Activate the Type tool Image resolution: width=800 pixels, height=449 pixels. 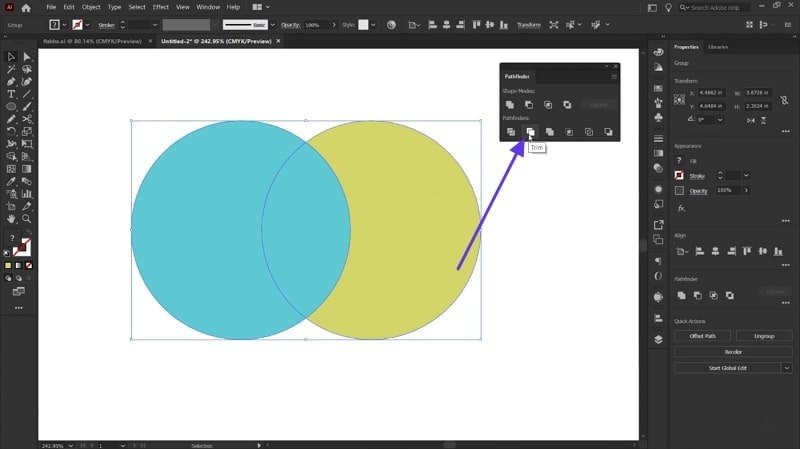click(11, 94)
